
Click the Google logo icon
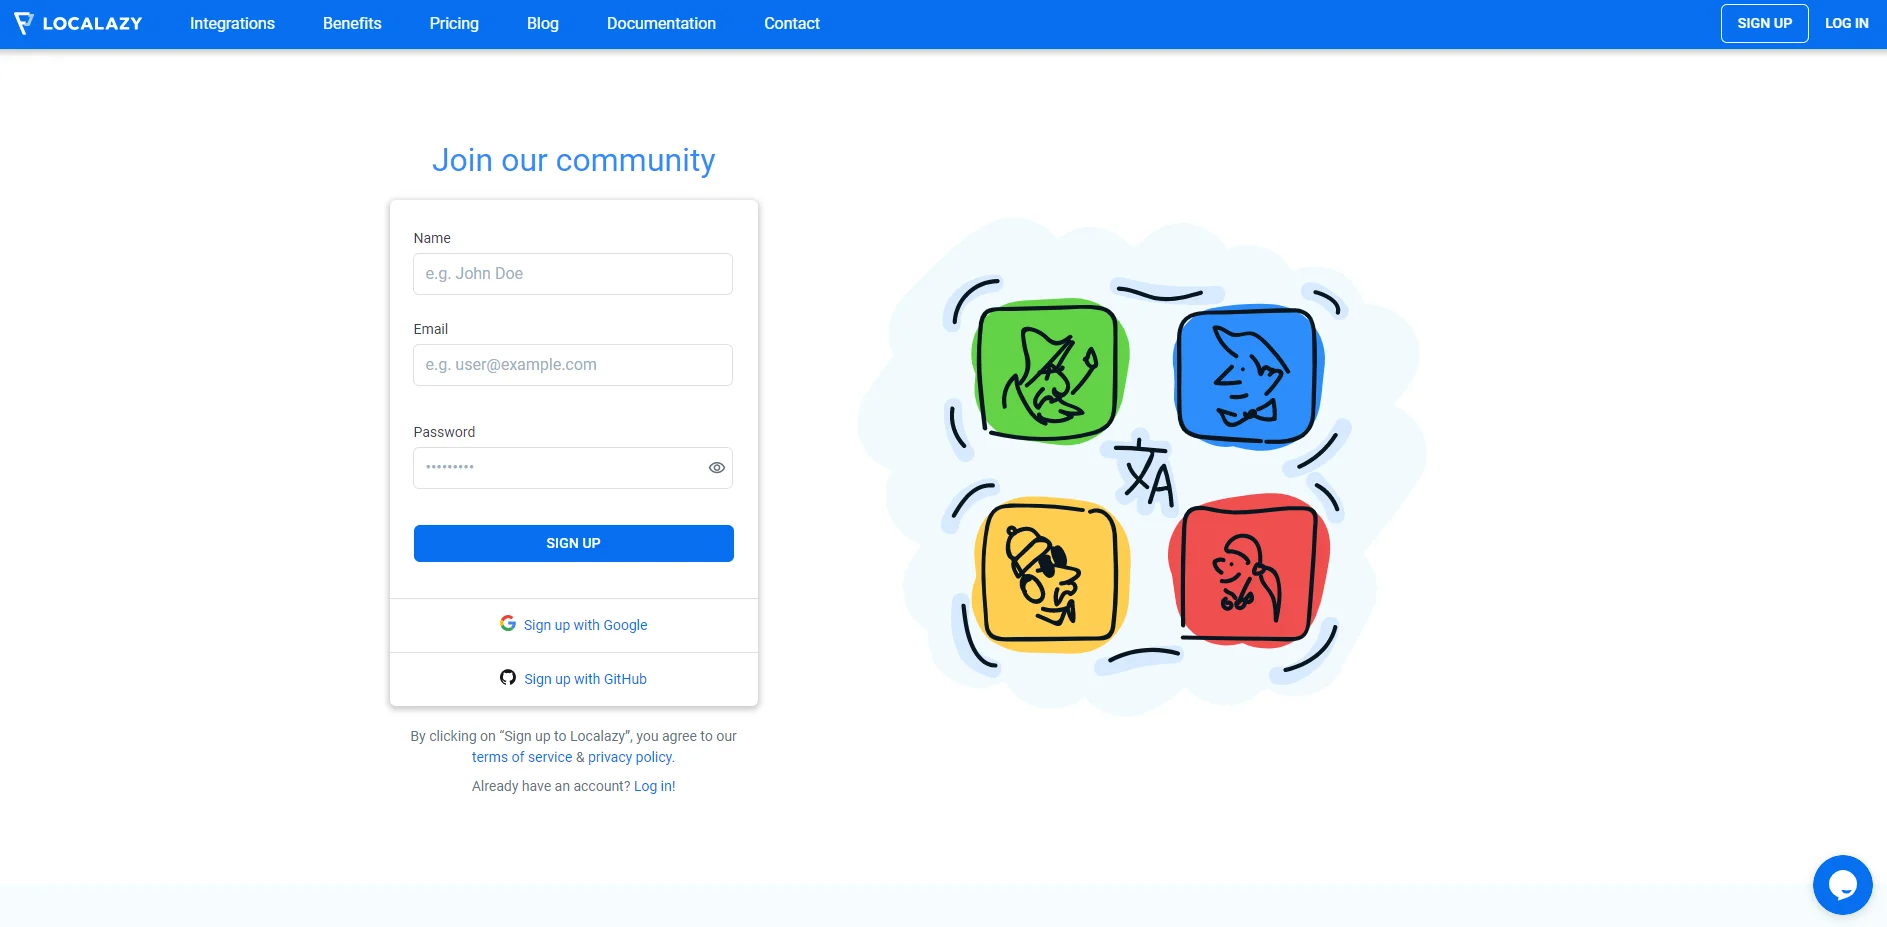[508, 623]
